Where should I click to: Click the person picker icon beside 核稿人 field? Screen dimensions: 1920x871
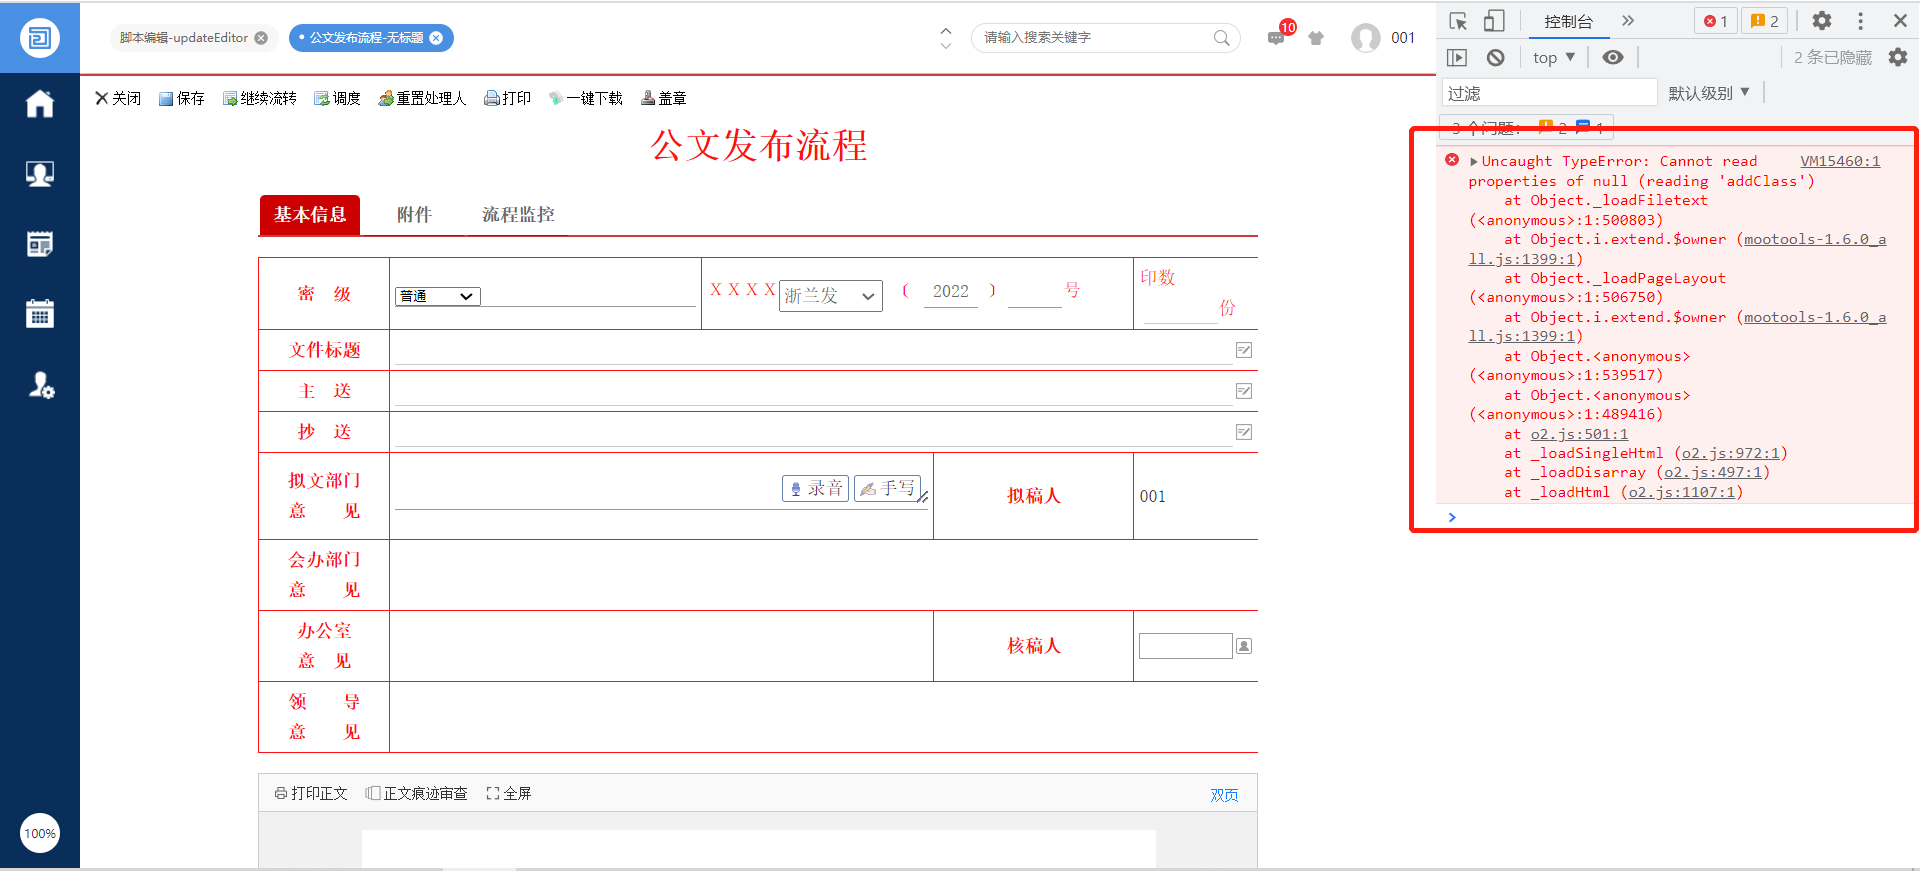point(1244,646)
